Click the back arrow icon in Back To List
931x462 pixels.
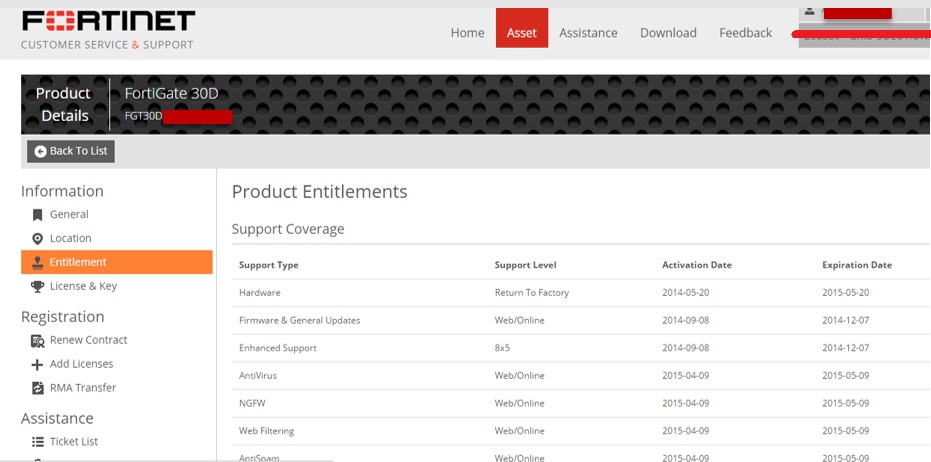(x=40, y=151)
